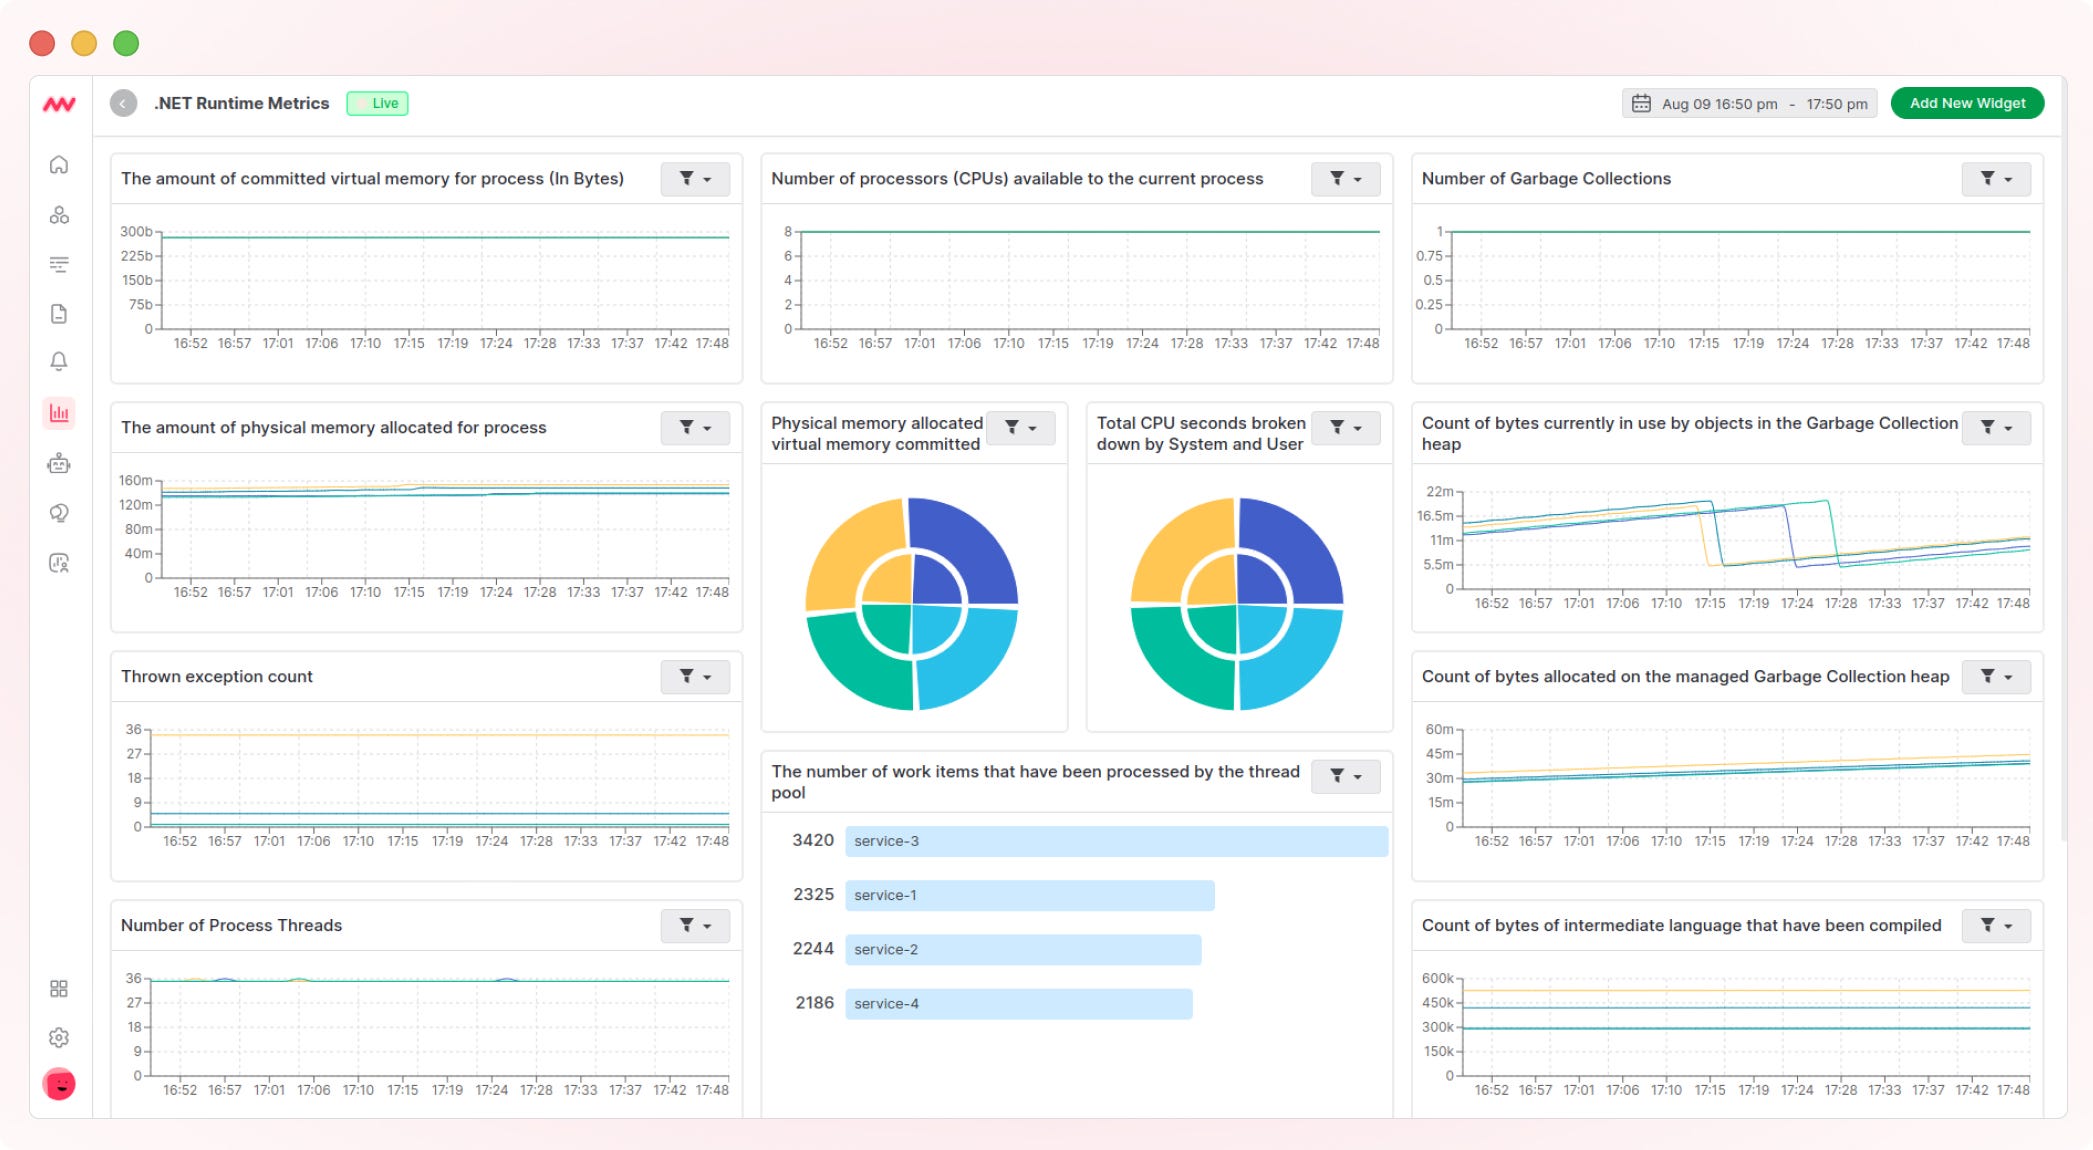Screen dimensions: 2093x1150
Task: Click the user avatar at sidebar bottom
Action: (x=59, y=1084)
